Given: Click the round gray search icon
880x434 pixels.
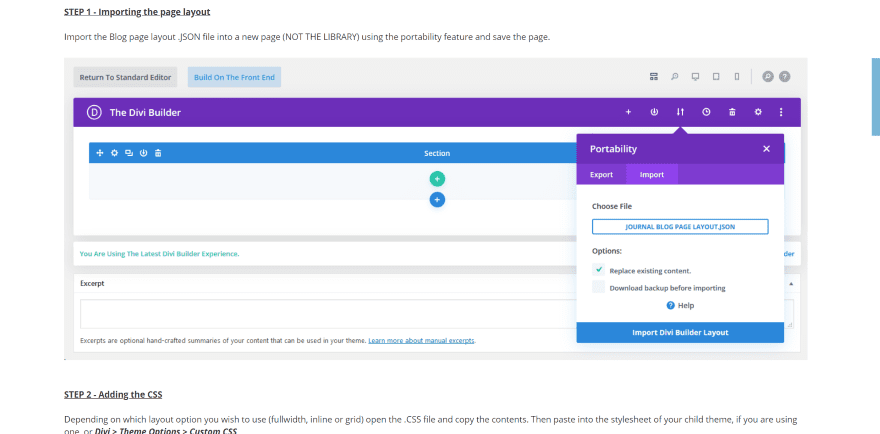Looking at the screenshot, I should point(768,76).
